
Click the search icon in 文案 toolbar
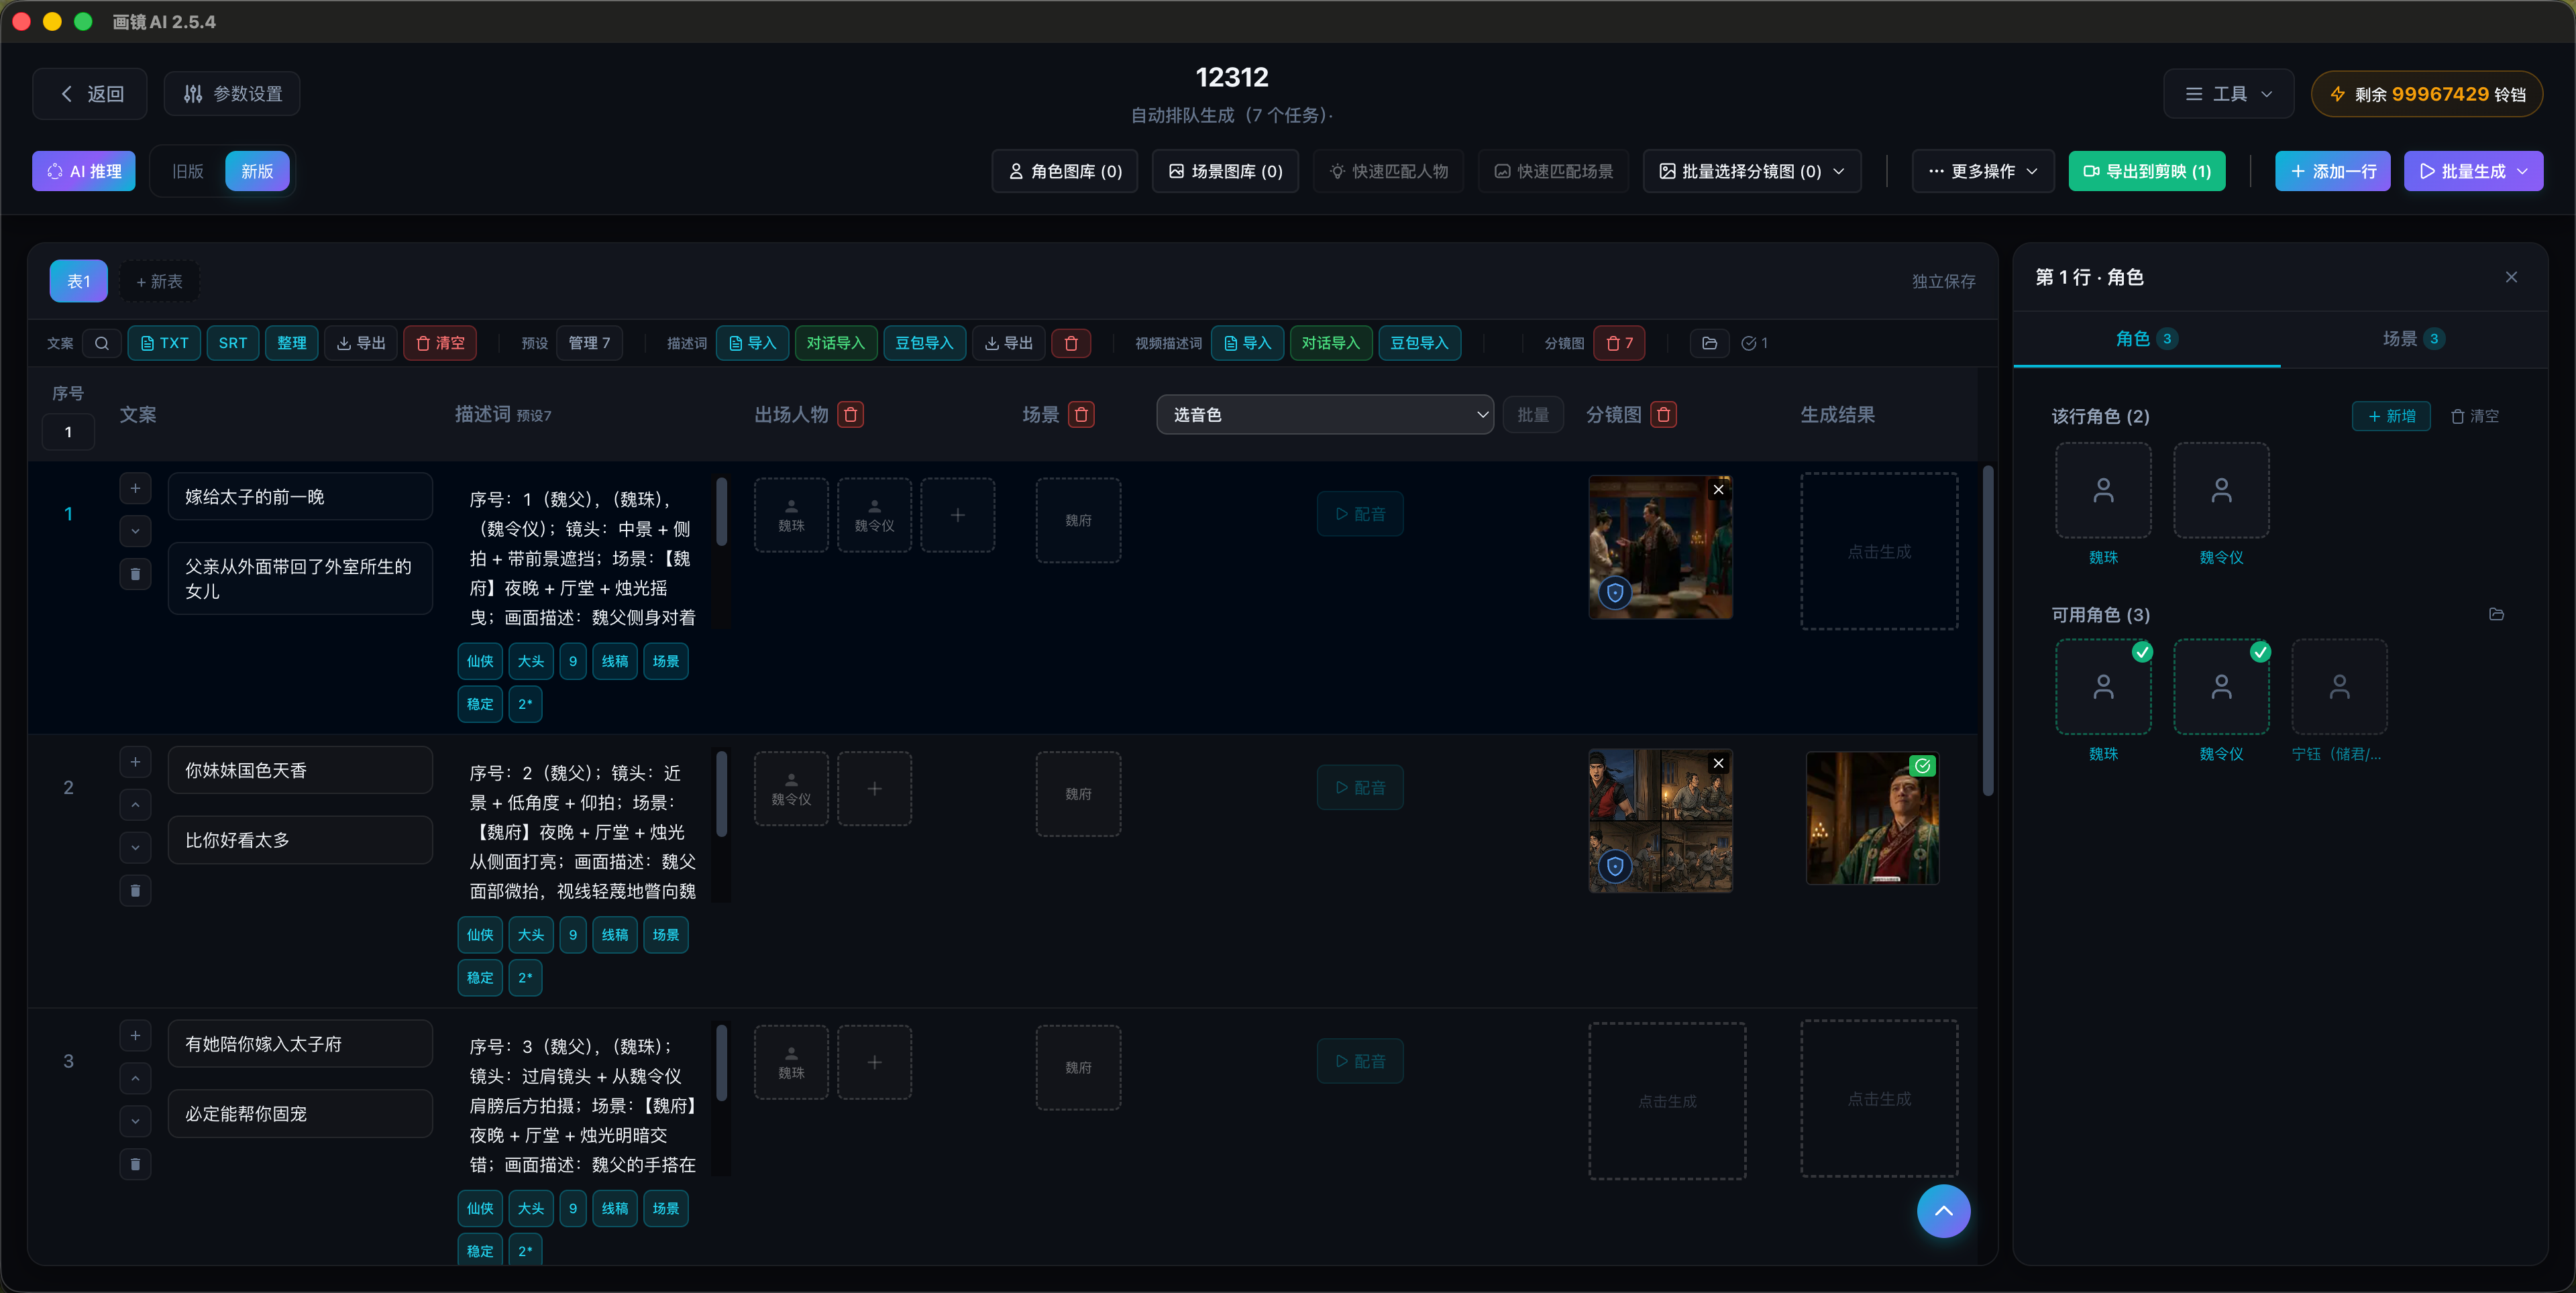[x=101, y=343]
